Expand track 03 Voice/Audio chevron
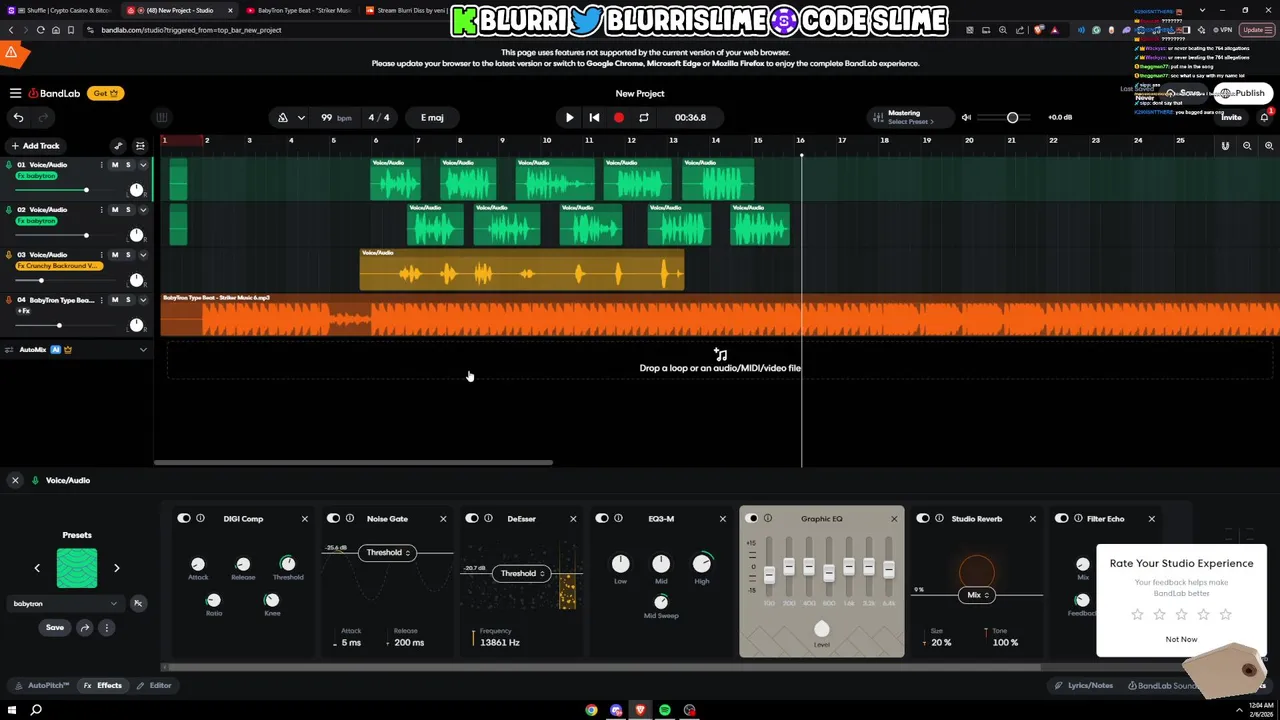 pos(143,255)
